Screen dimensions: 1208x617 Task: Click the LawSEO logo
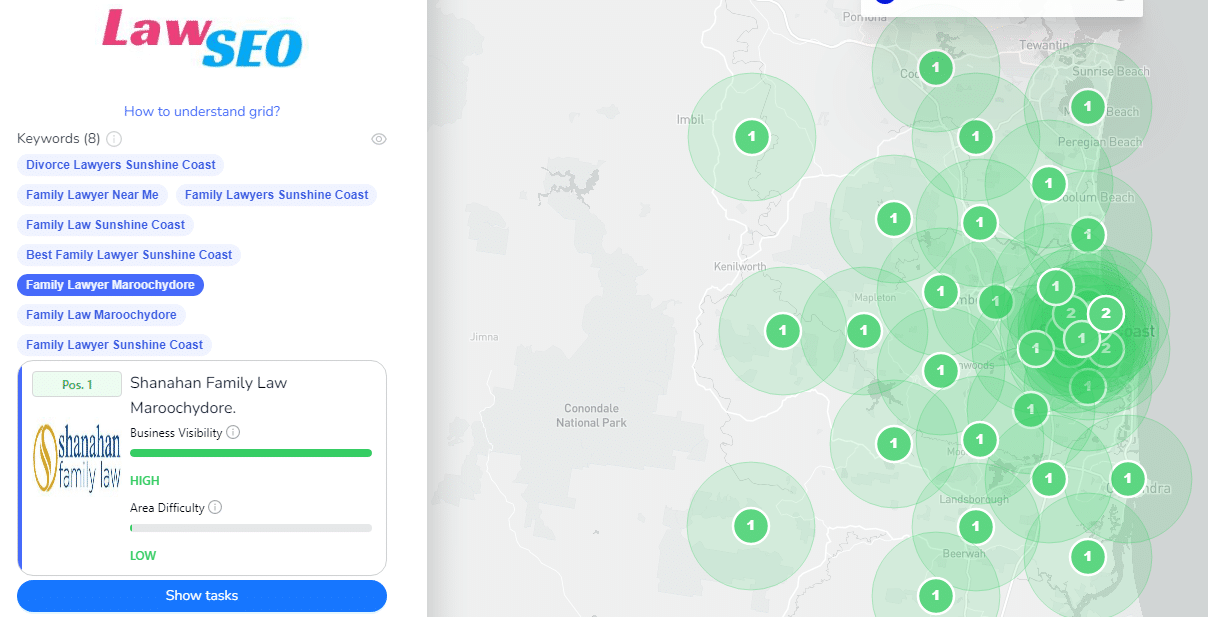[x=202, y=38]
